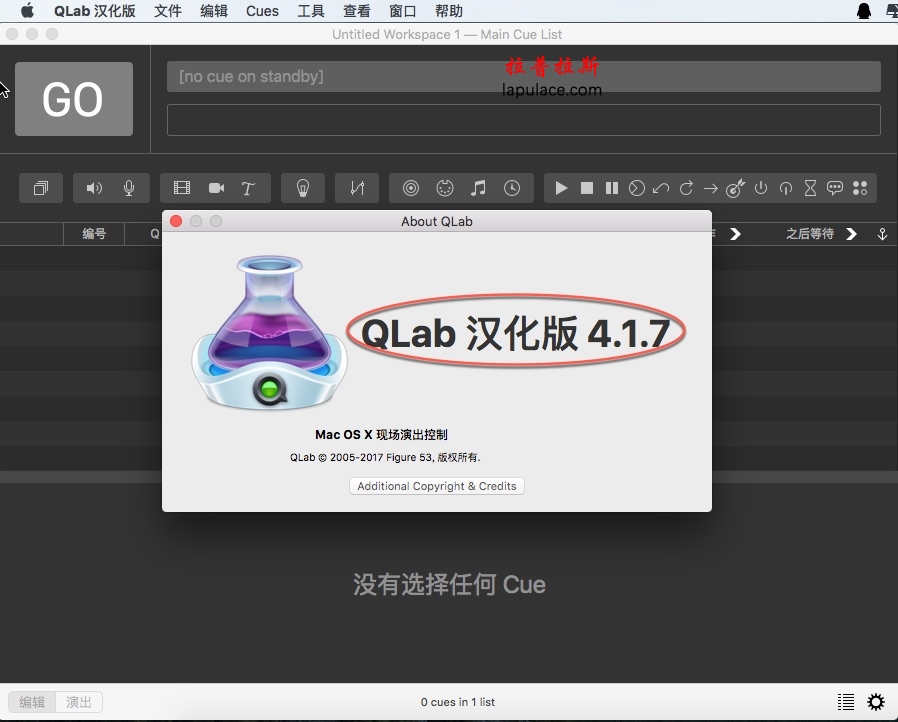This screenshot has width=898, height=722.
Task: Open the 编辑 menu in menu bar
Action: (214, 11)
